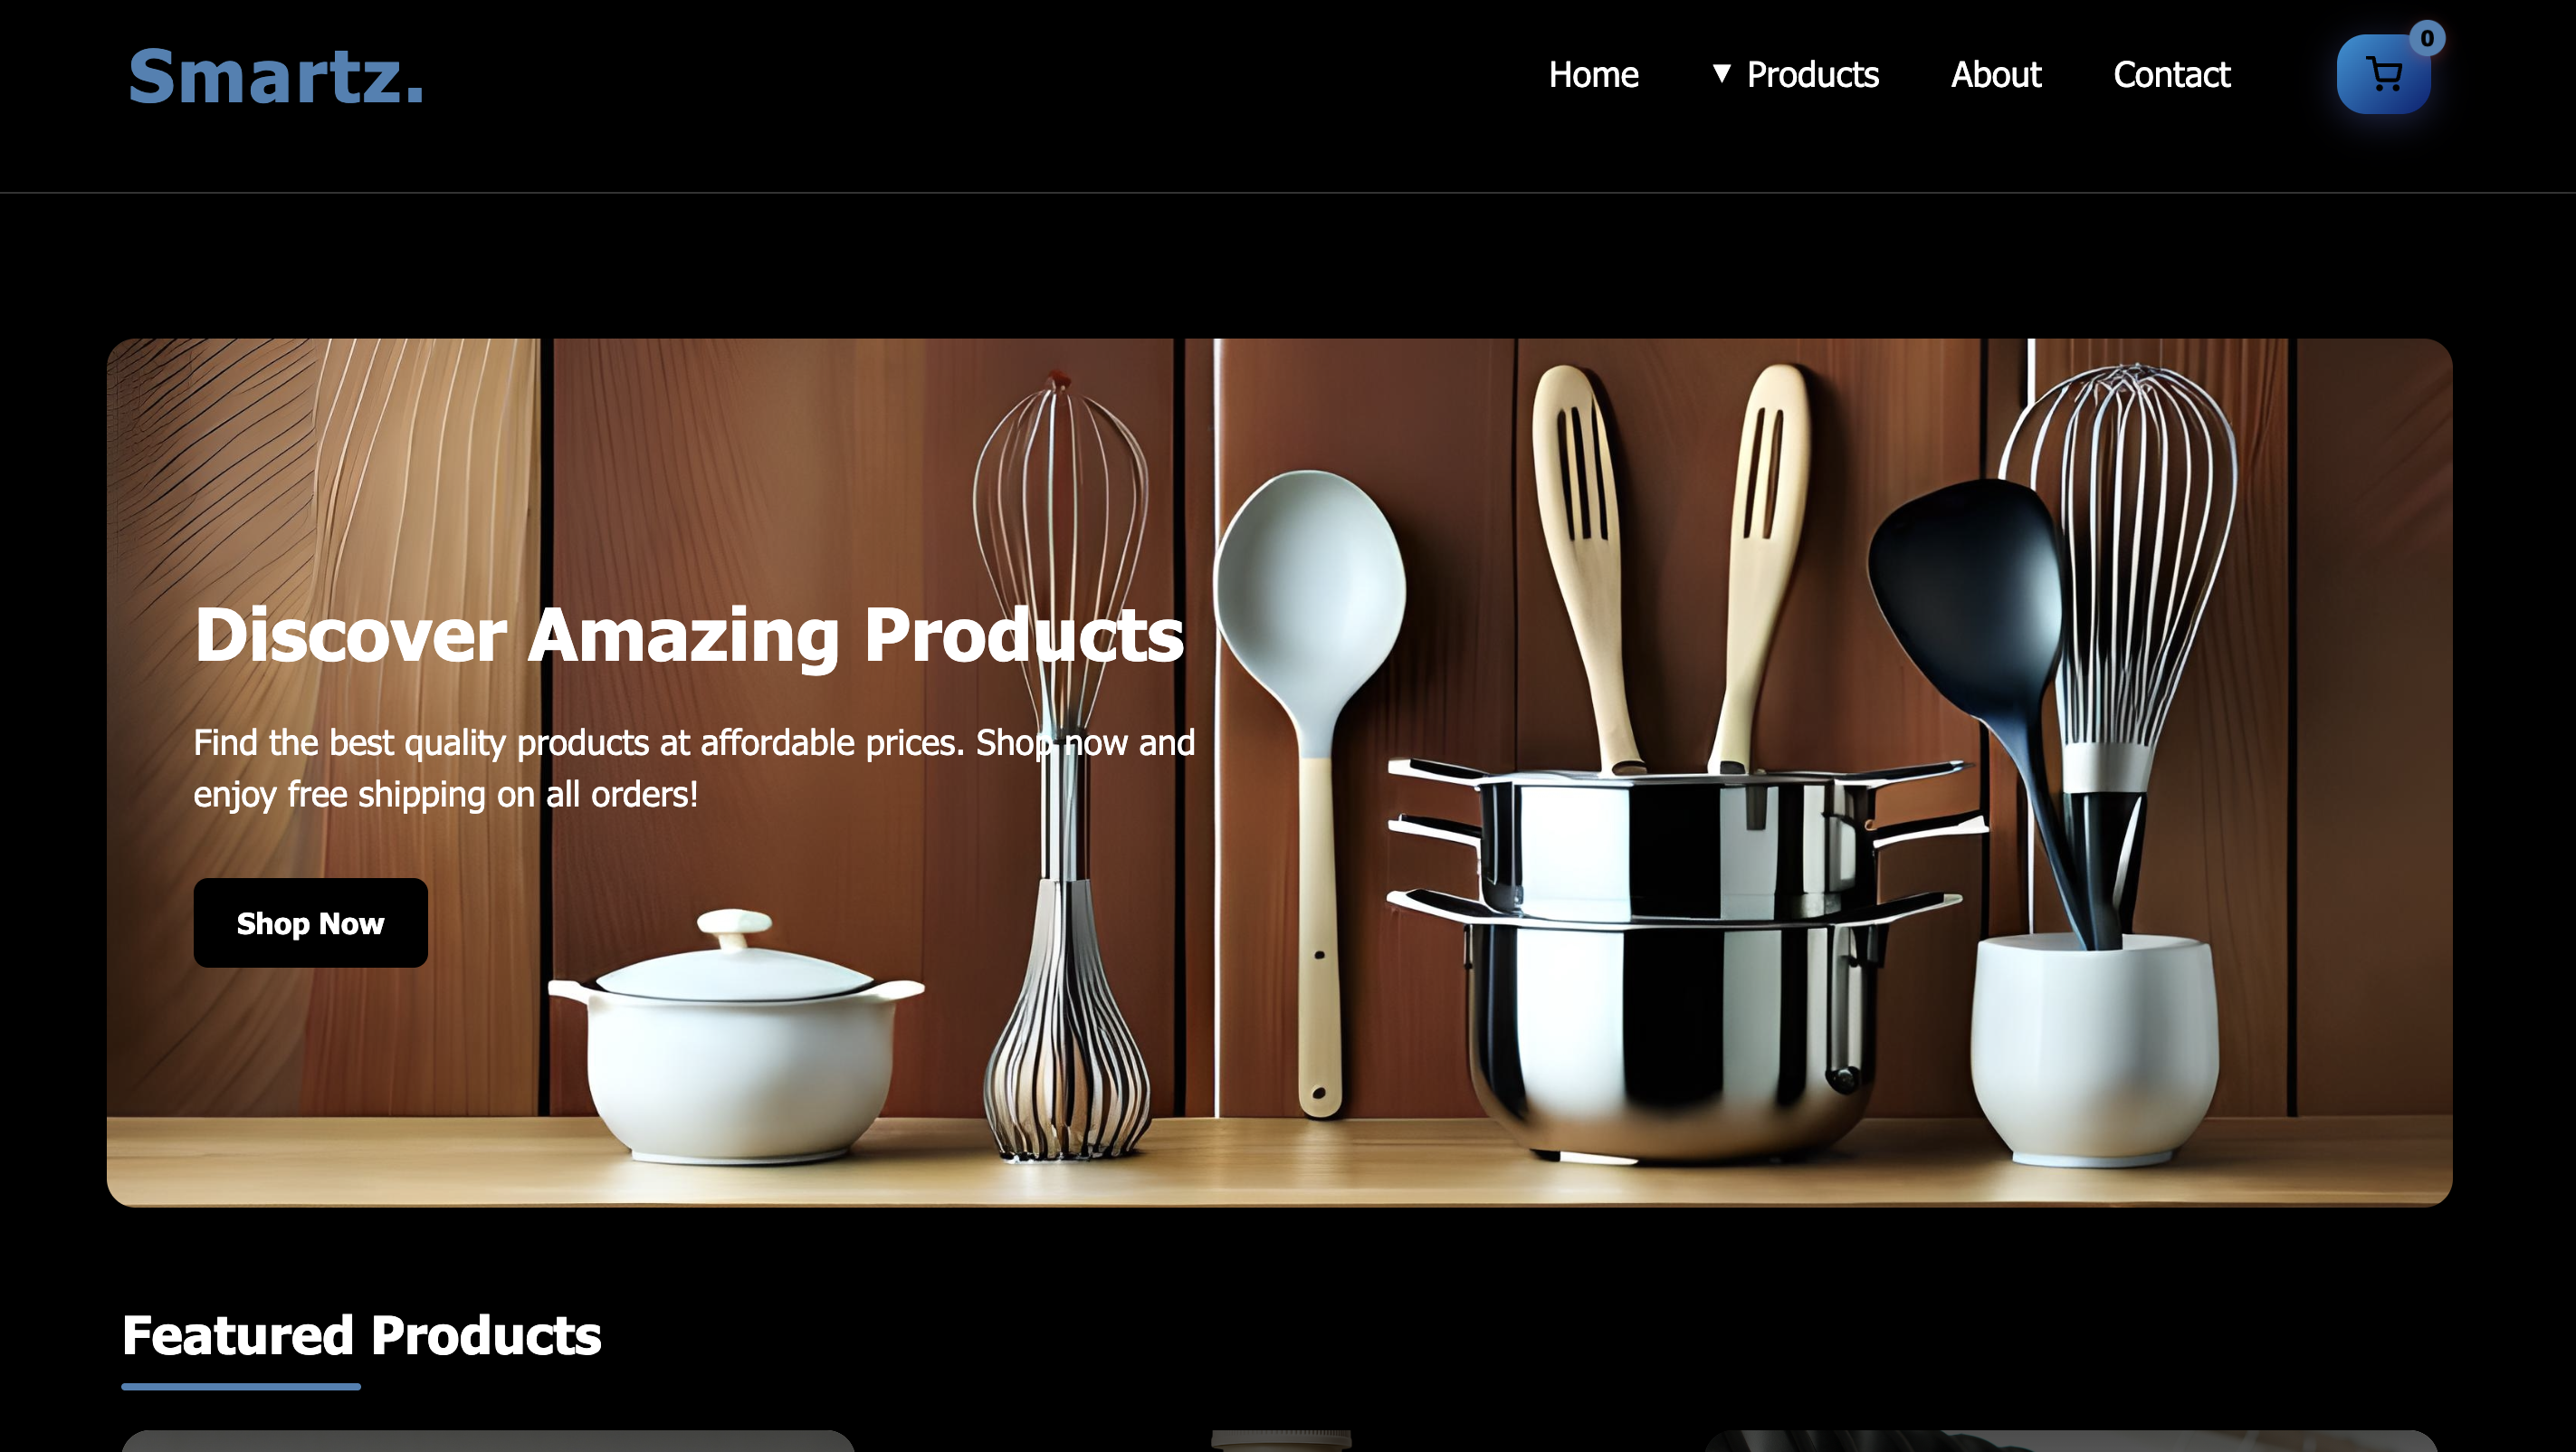The image size is (2576, 1452).
Task: Open the first featured product card
Action: point(488,1441)
